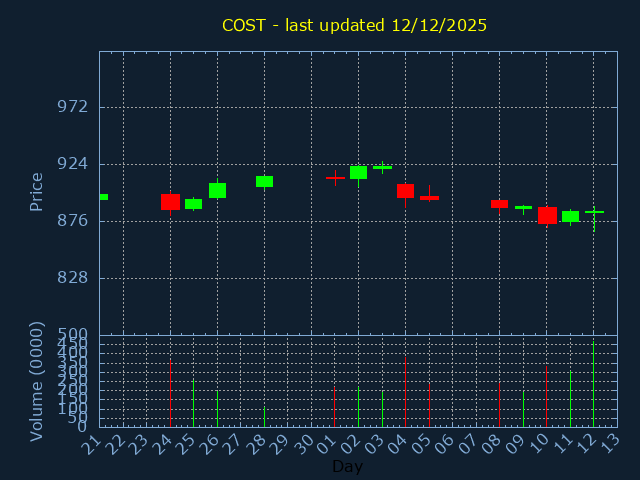640x480 pixels.
Task: Select the green candlestick for day 28
Action: coord(264,182)
